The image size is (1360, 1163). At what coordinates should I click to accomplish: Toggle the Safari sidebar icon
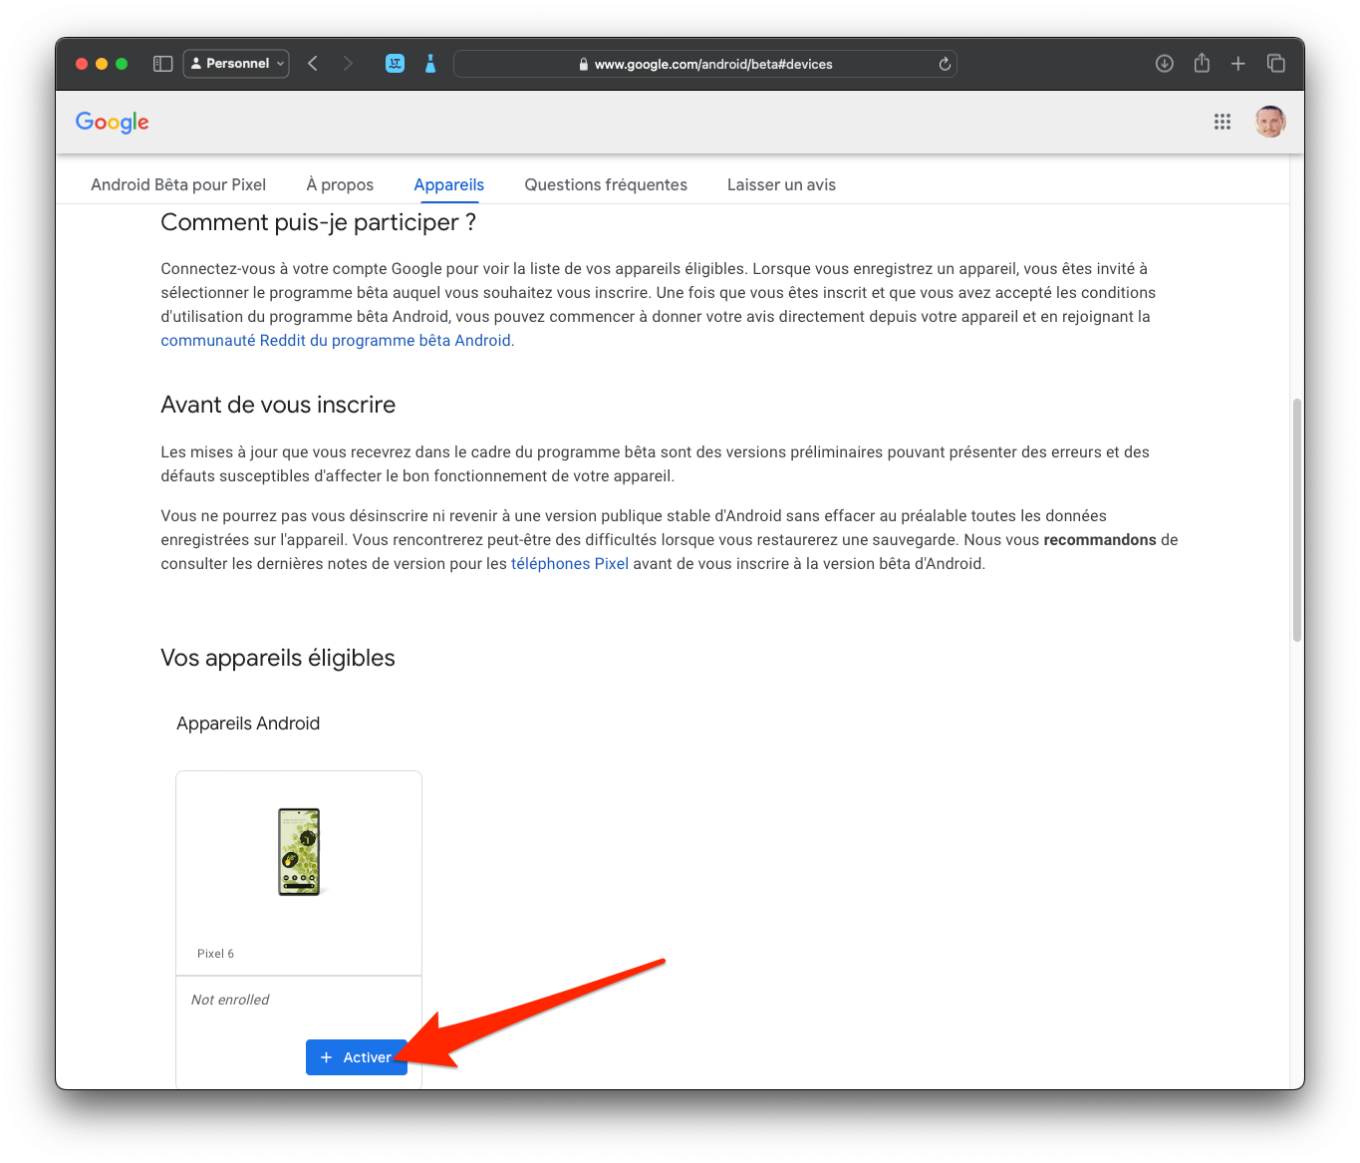[x=163, y=64]
